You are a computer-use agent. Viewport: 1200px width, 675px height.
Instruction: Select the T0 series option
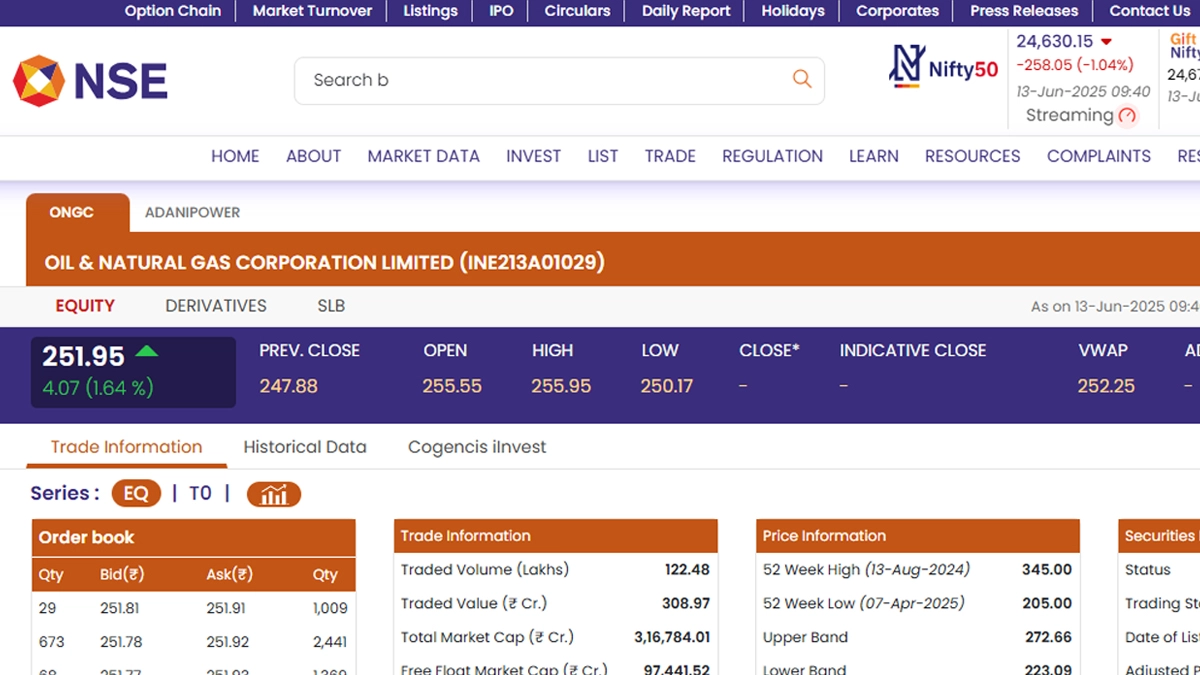click(200, 494)
